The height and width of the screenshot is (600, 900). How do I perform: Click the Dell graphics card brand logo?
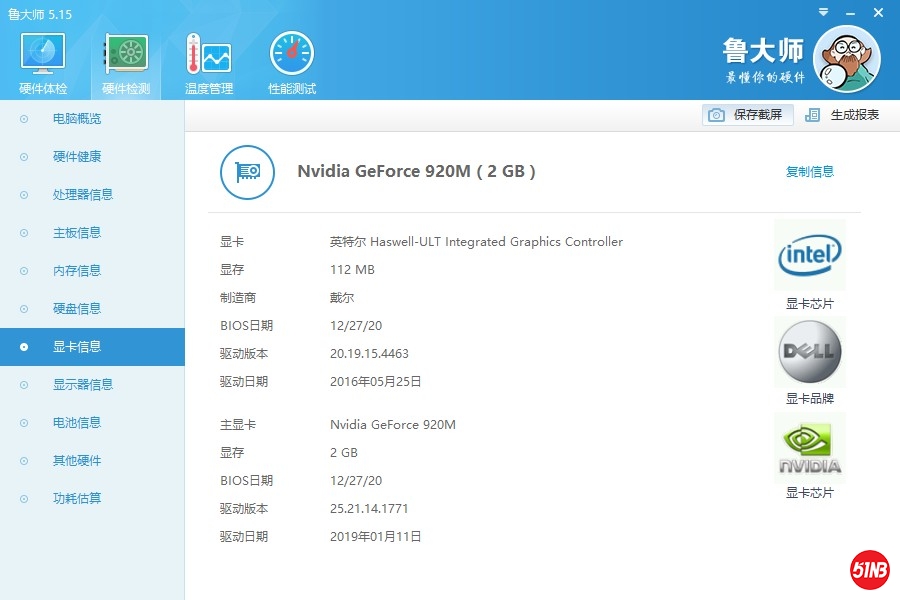pos(809,352)
